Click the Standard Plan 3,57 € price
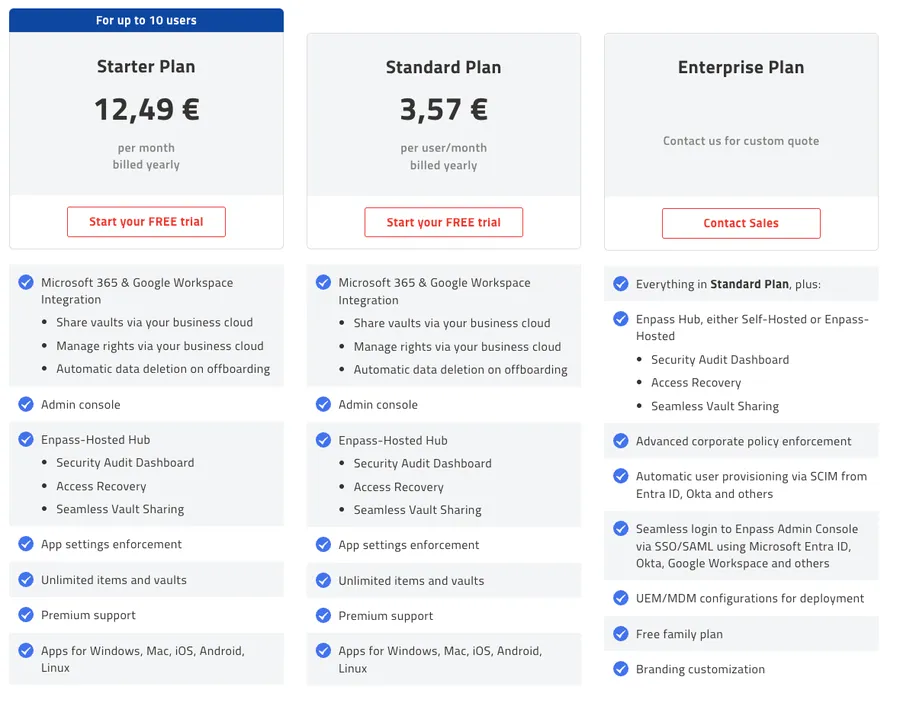 (444, 109)
